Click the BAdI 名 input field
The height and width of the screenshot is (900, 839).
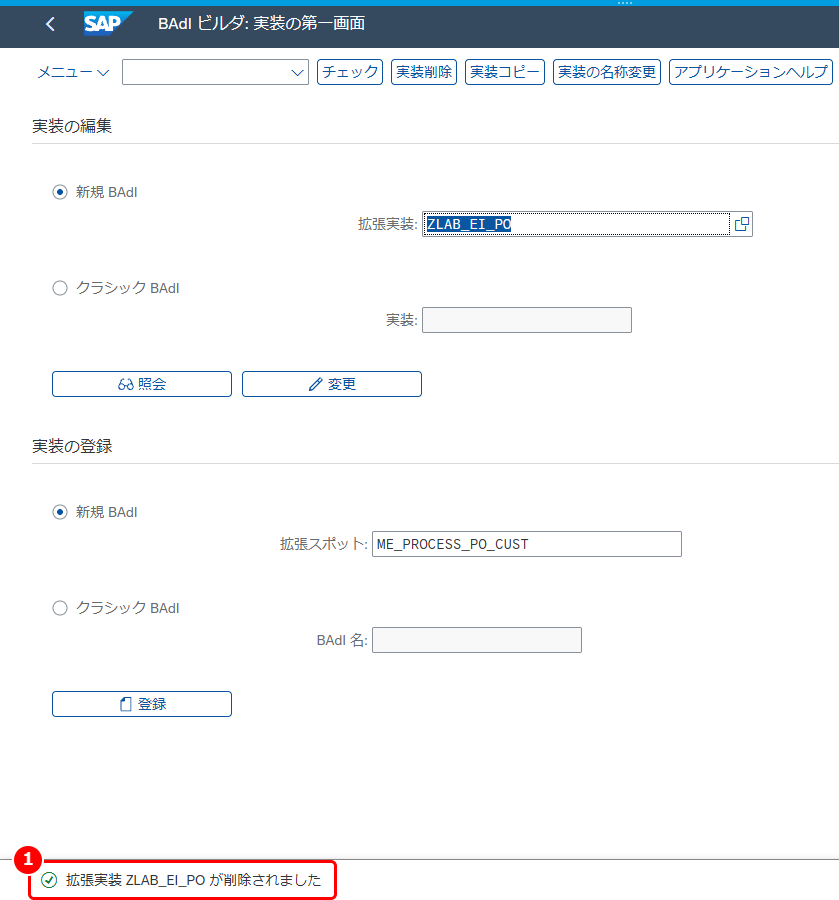[477, 640]
